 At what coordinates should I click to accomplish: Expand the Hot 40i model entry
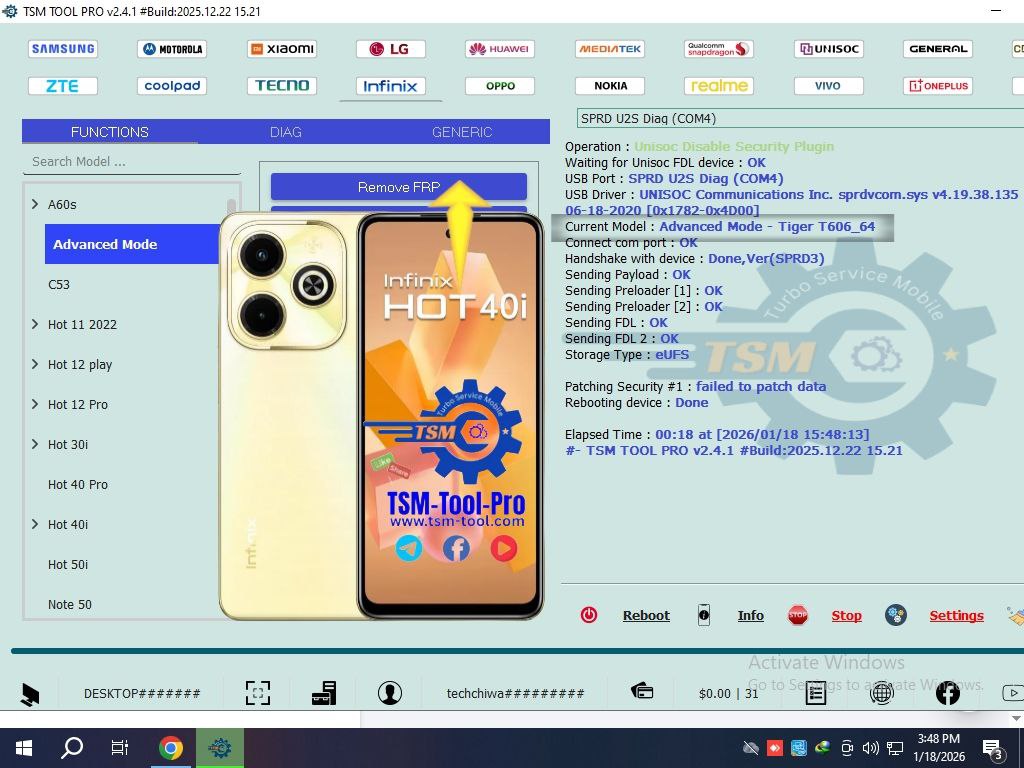[x=35, y=524]
